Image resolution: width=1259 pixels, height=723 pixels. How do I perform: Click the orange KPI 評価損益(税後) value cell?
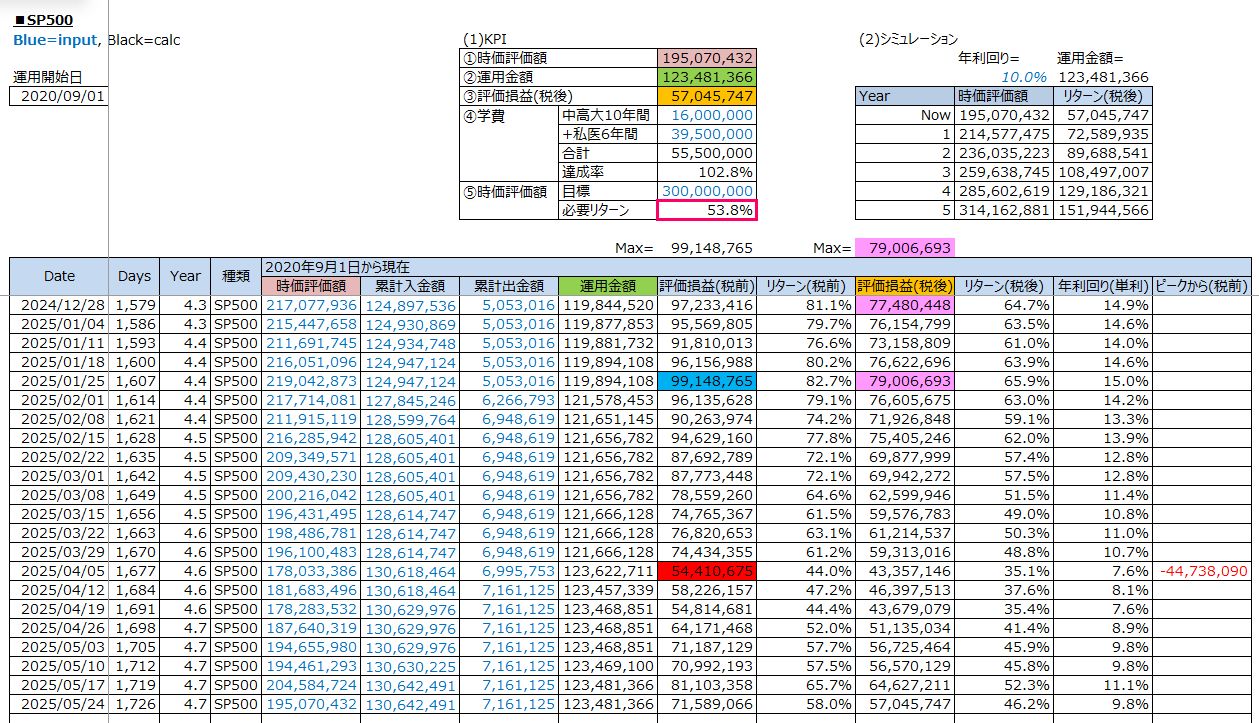pyautogui.click(x=707, y=96)
